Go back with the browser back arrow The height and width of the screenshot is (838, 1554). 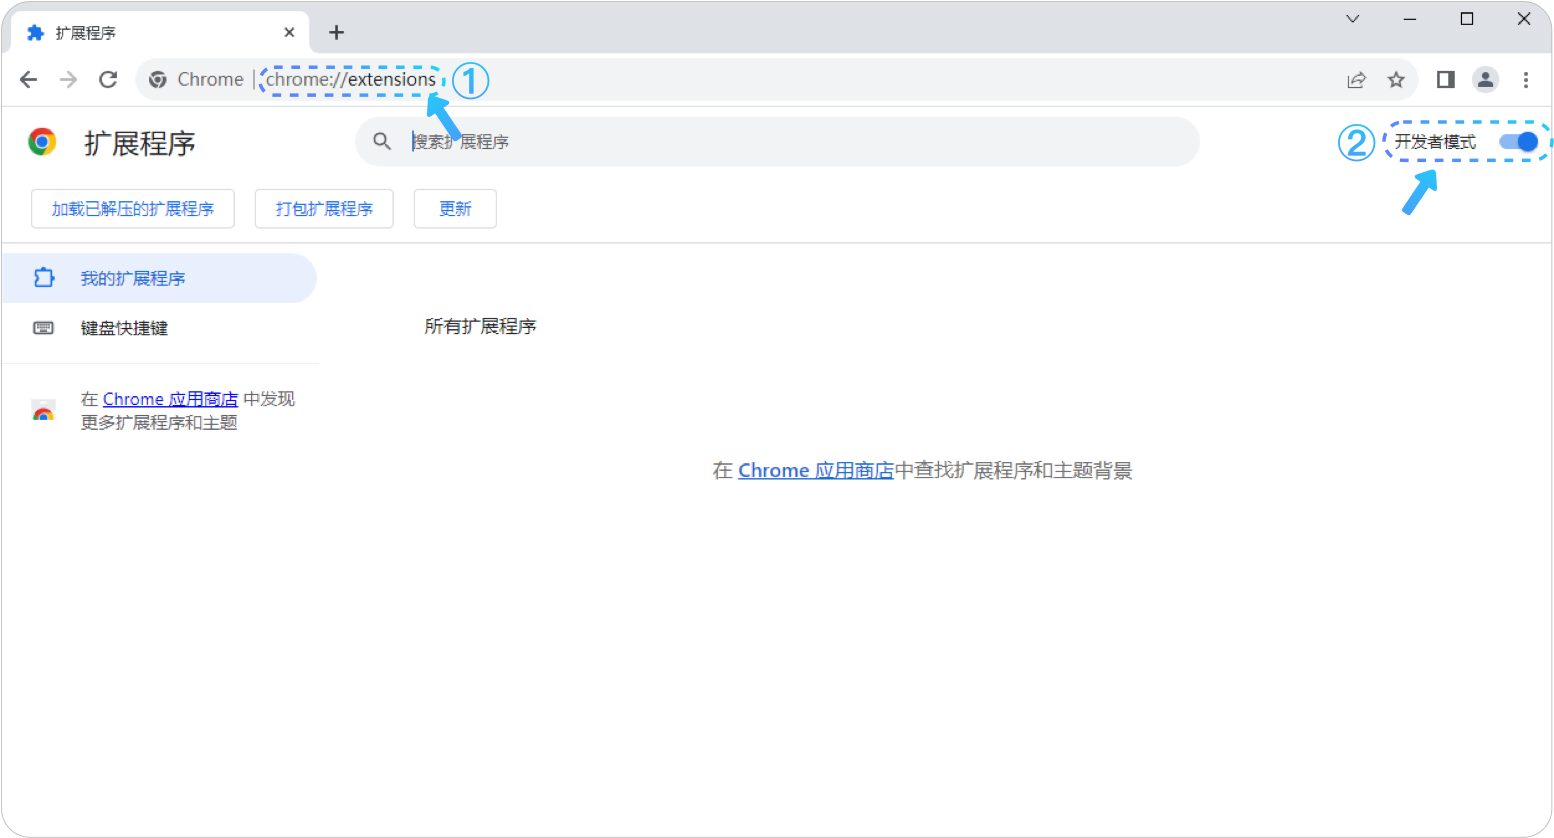click(28, 80)
